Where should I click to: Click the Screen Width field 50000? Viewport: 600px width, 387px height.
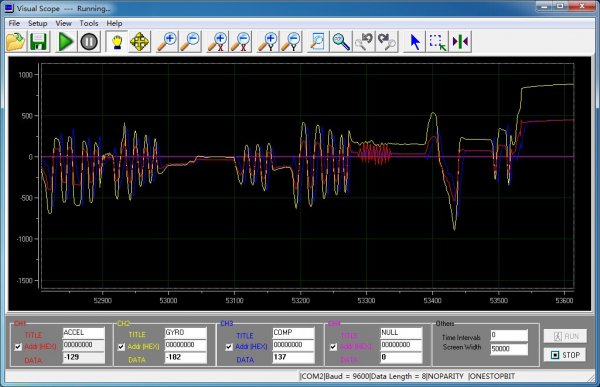[x=509, y=349]
